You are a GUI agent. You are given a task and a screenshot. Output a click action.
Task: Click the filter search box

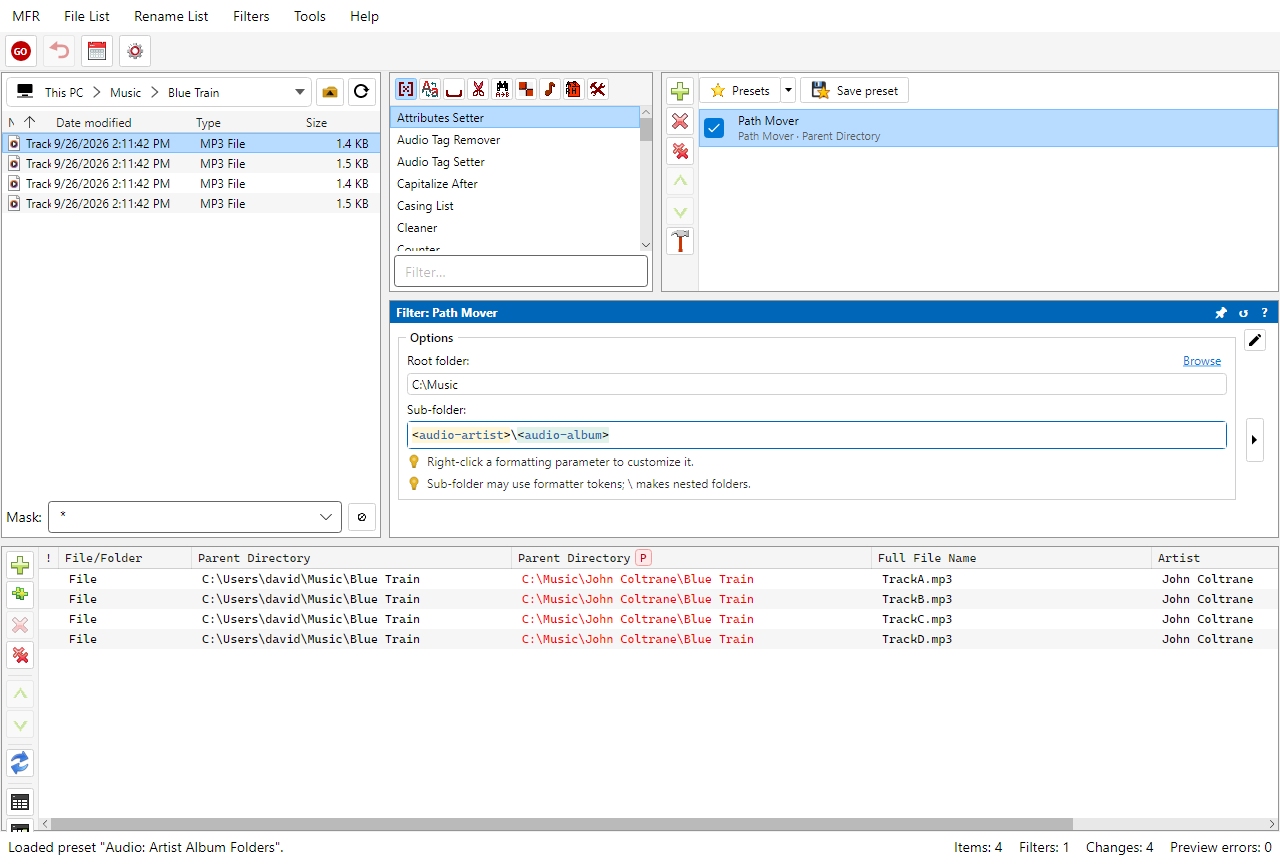(x=521, y=272)
